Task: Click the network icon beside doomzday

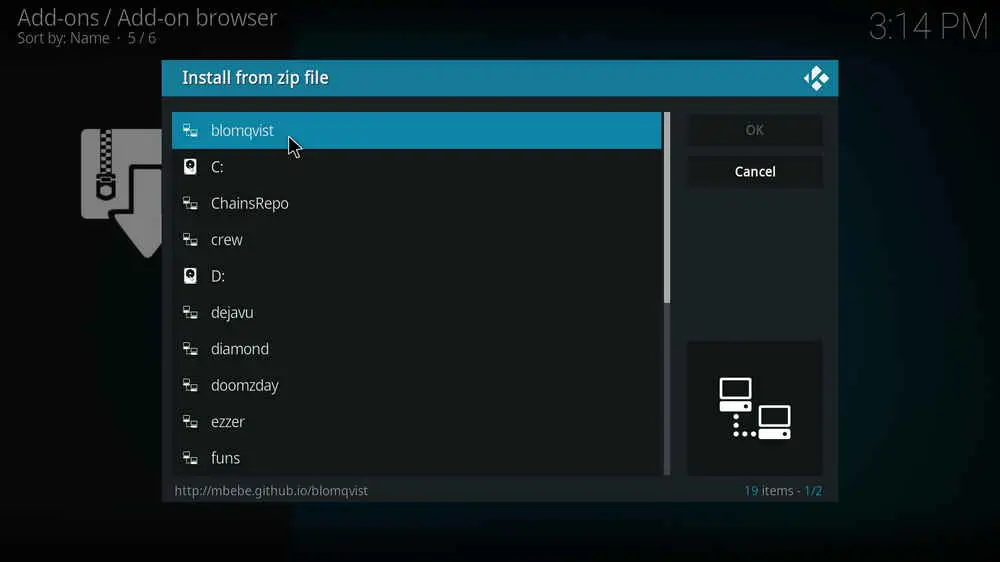Action: [190, 385]
